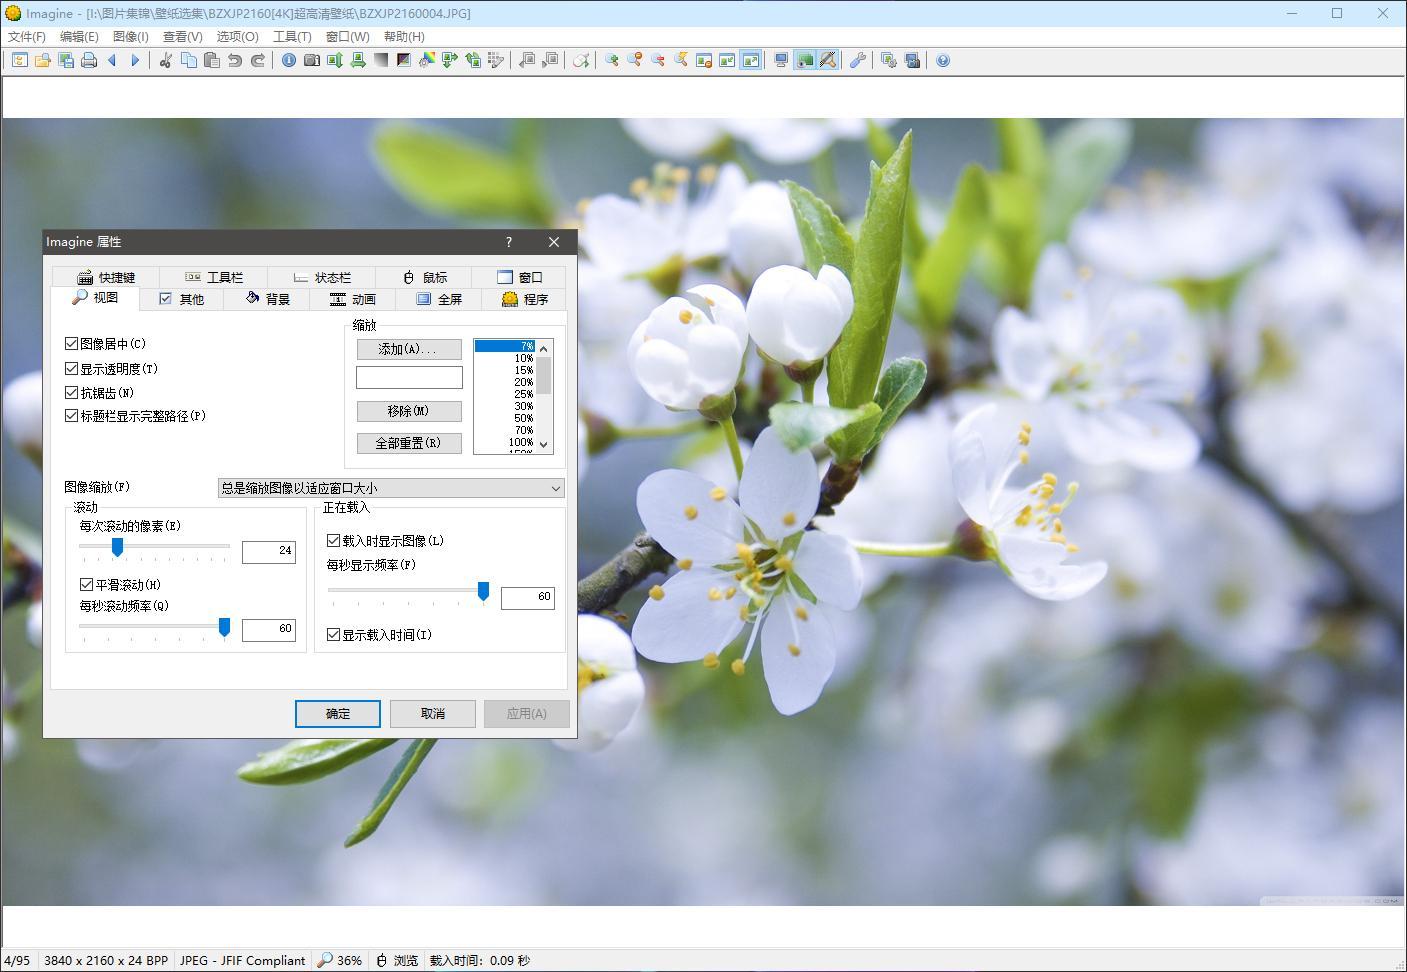Click the Help question mark toolbar icon
Screen dimensions: 1407x972
tap(943, 60)
